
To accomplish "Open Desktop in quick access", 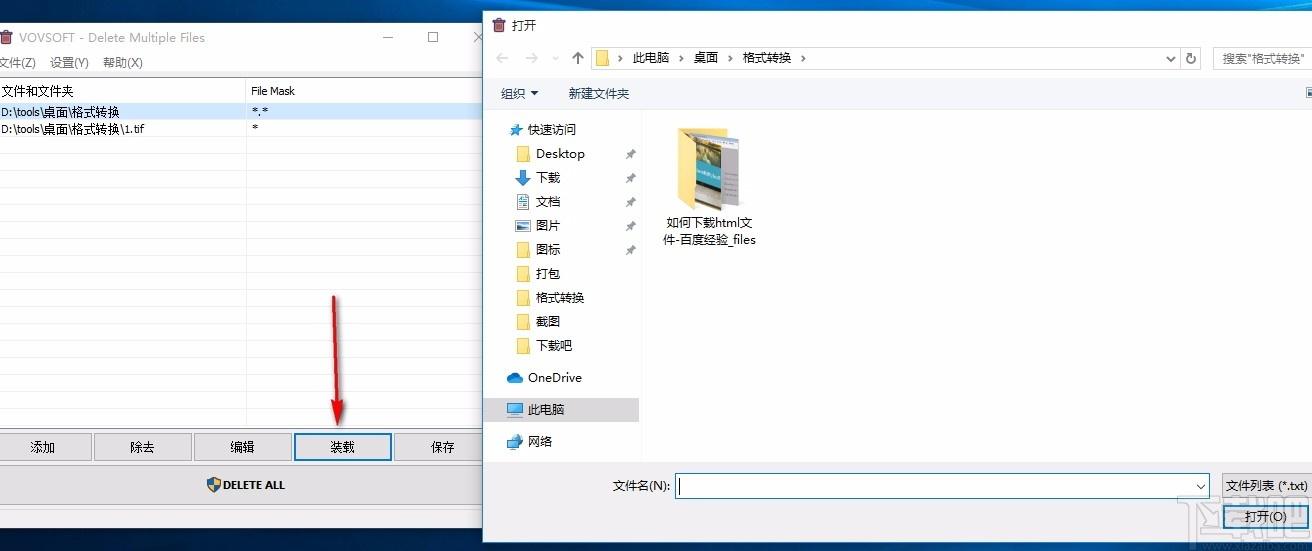I will (560, 154).
